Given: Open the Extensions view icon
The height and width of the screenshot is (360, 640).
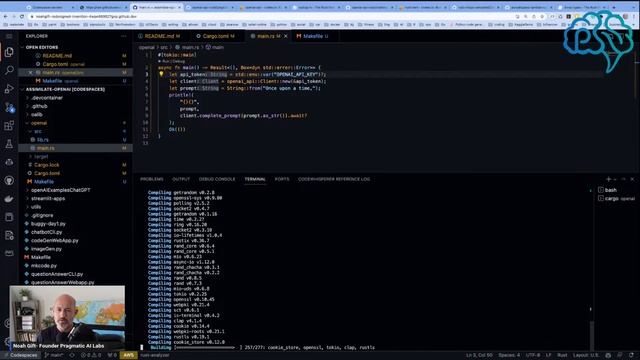Looking at the screenshot, I should pyautogui.click(x=9, y=125).
